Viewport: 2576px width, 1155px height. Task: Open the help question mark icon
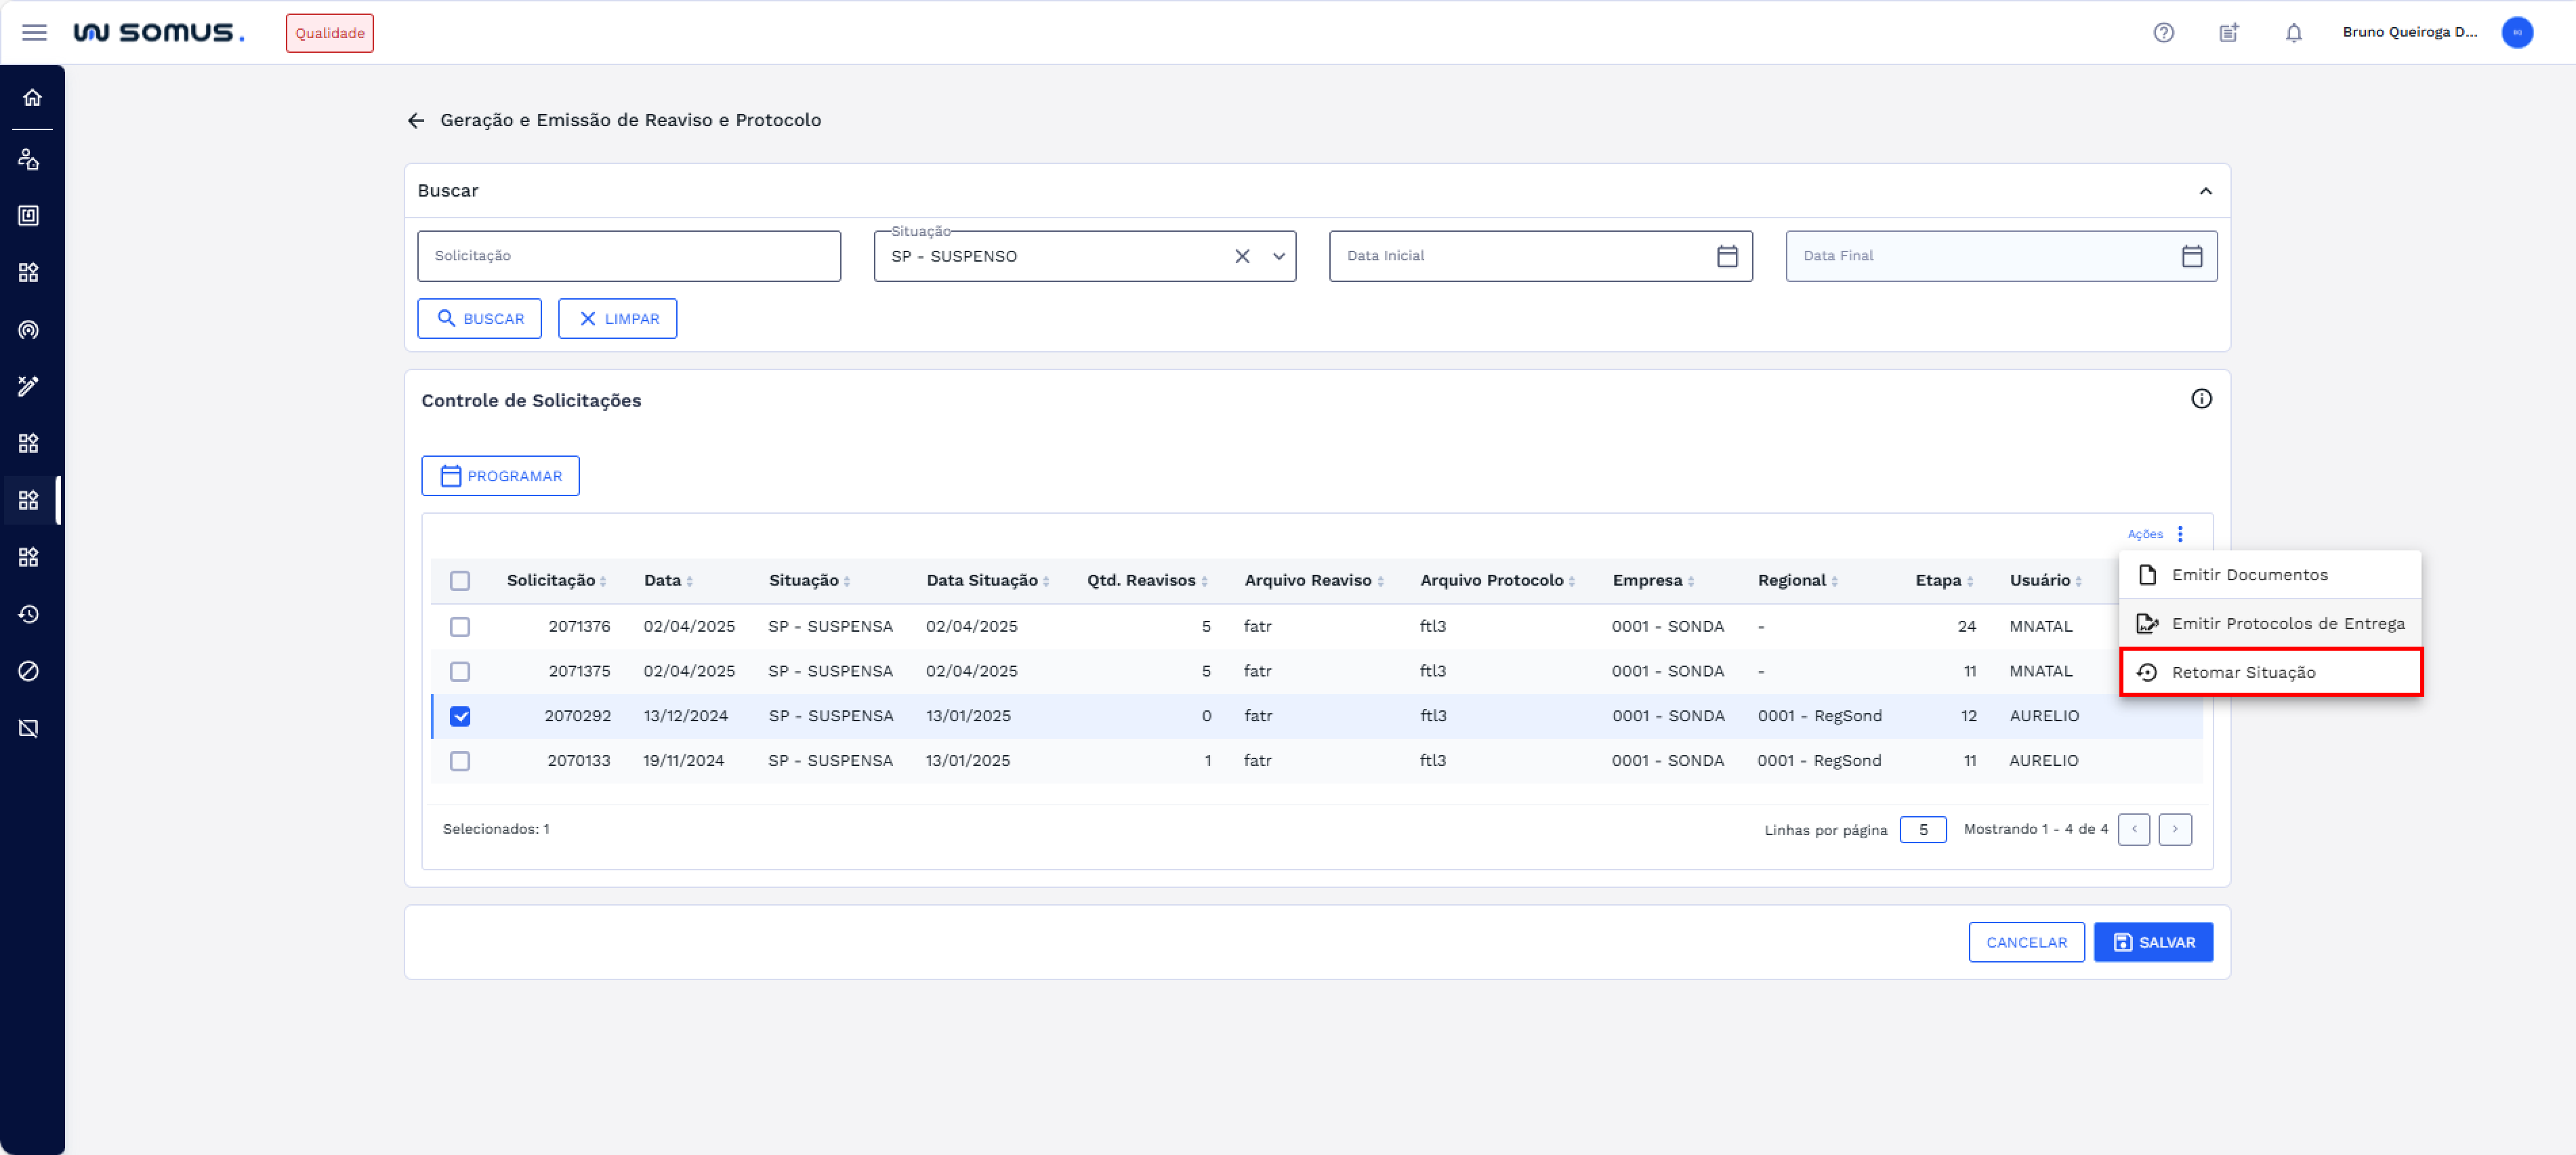pos(2163,33)
